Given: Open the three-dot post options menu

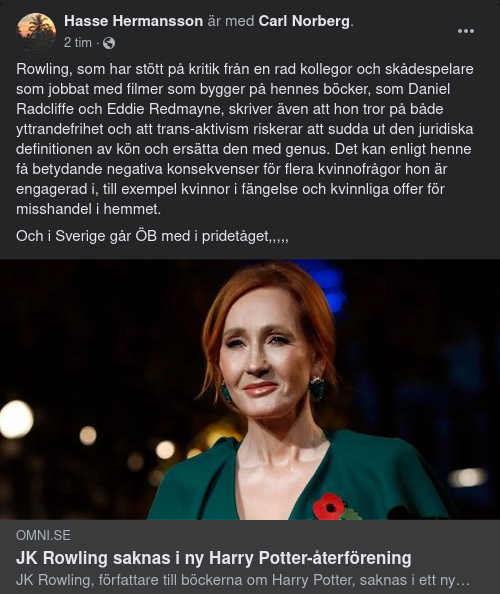Looking at the screenshot, I should pos(466,31).
